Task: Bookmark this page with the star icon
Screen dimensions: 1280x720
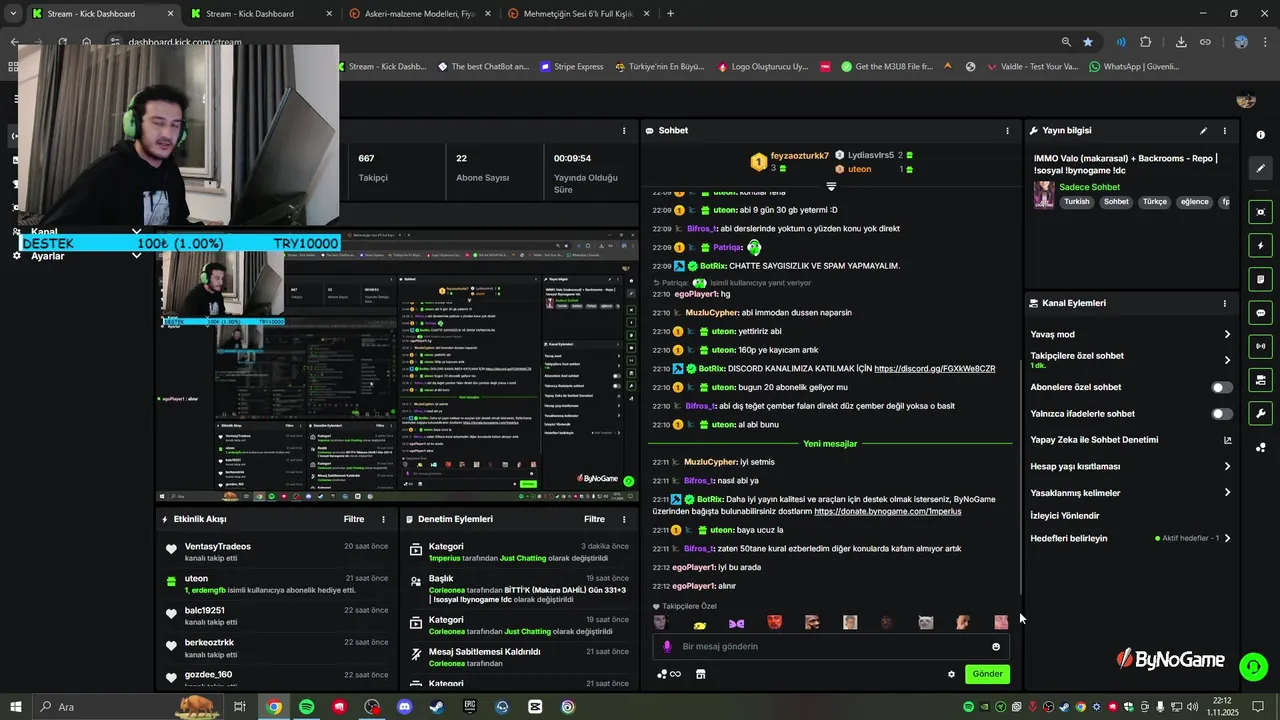Action: [x=1088, y=42]
